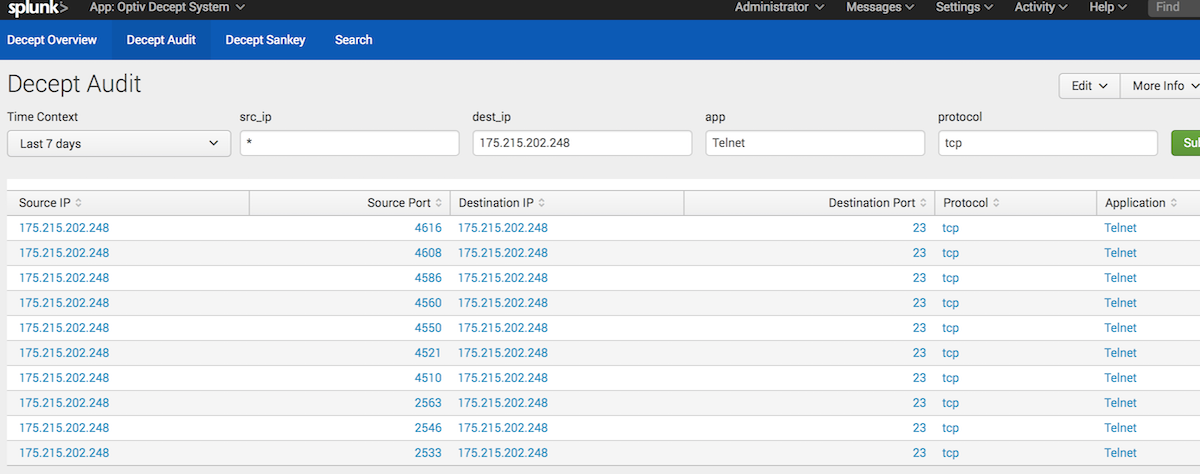The image size is (1200, 474).
Task: Click source port 2563
Action: 428,403
